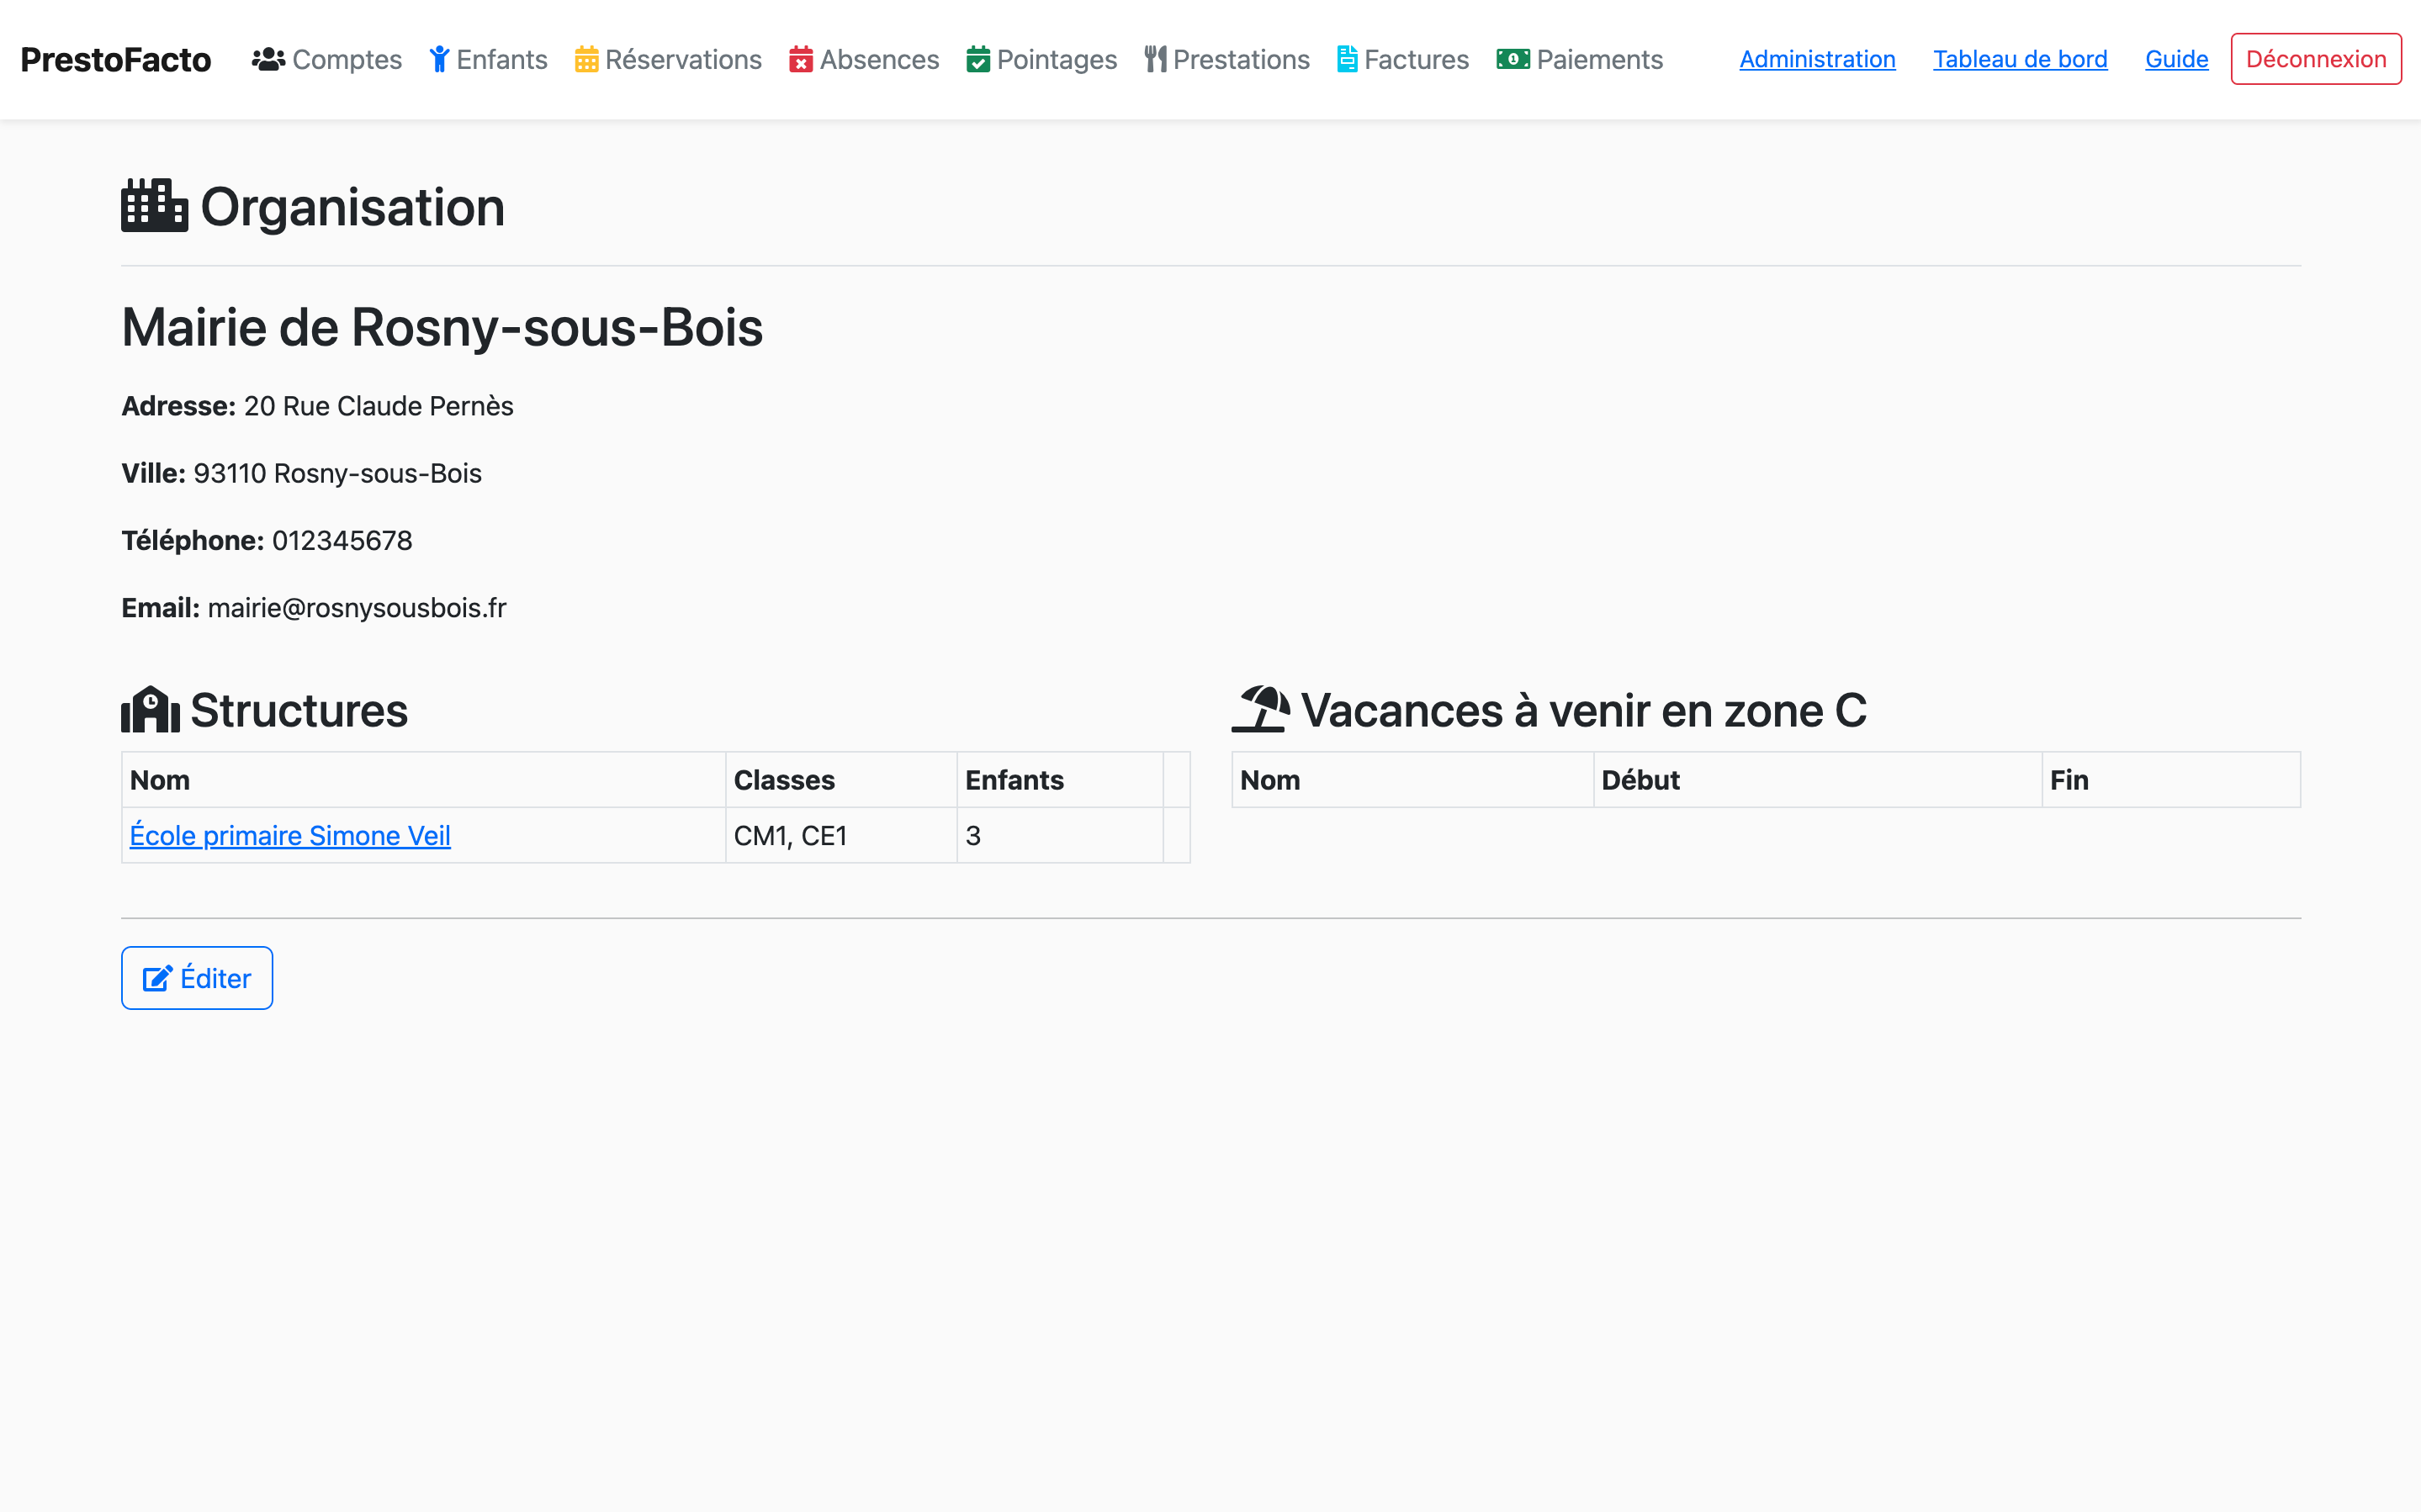Open École primaire Simone Veil link

[290, 835]
